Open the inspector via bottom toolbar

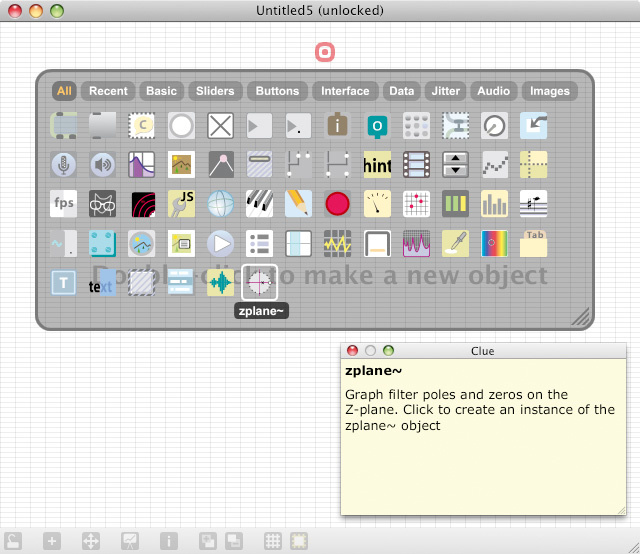point(169,541)
